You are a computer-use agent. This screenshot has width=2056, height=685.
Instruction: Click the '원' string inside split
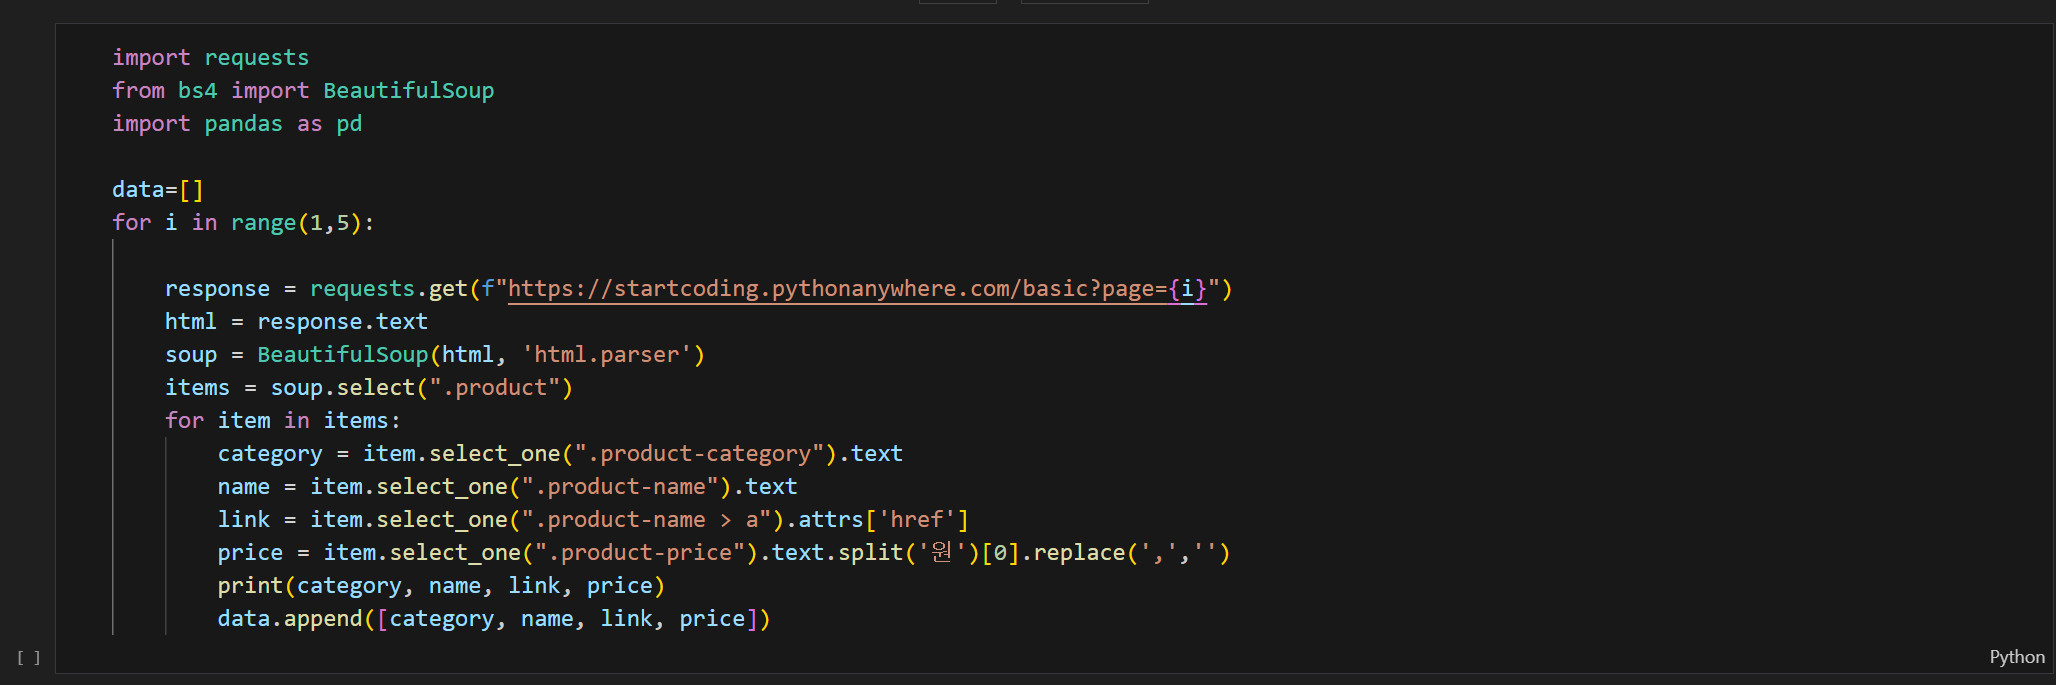942,553
